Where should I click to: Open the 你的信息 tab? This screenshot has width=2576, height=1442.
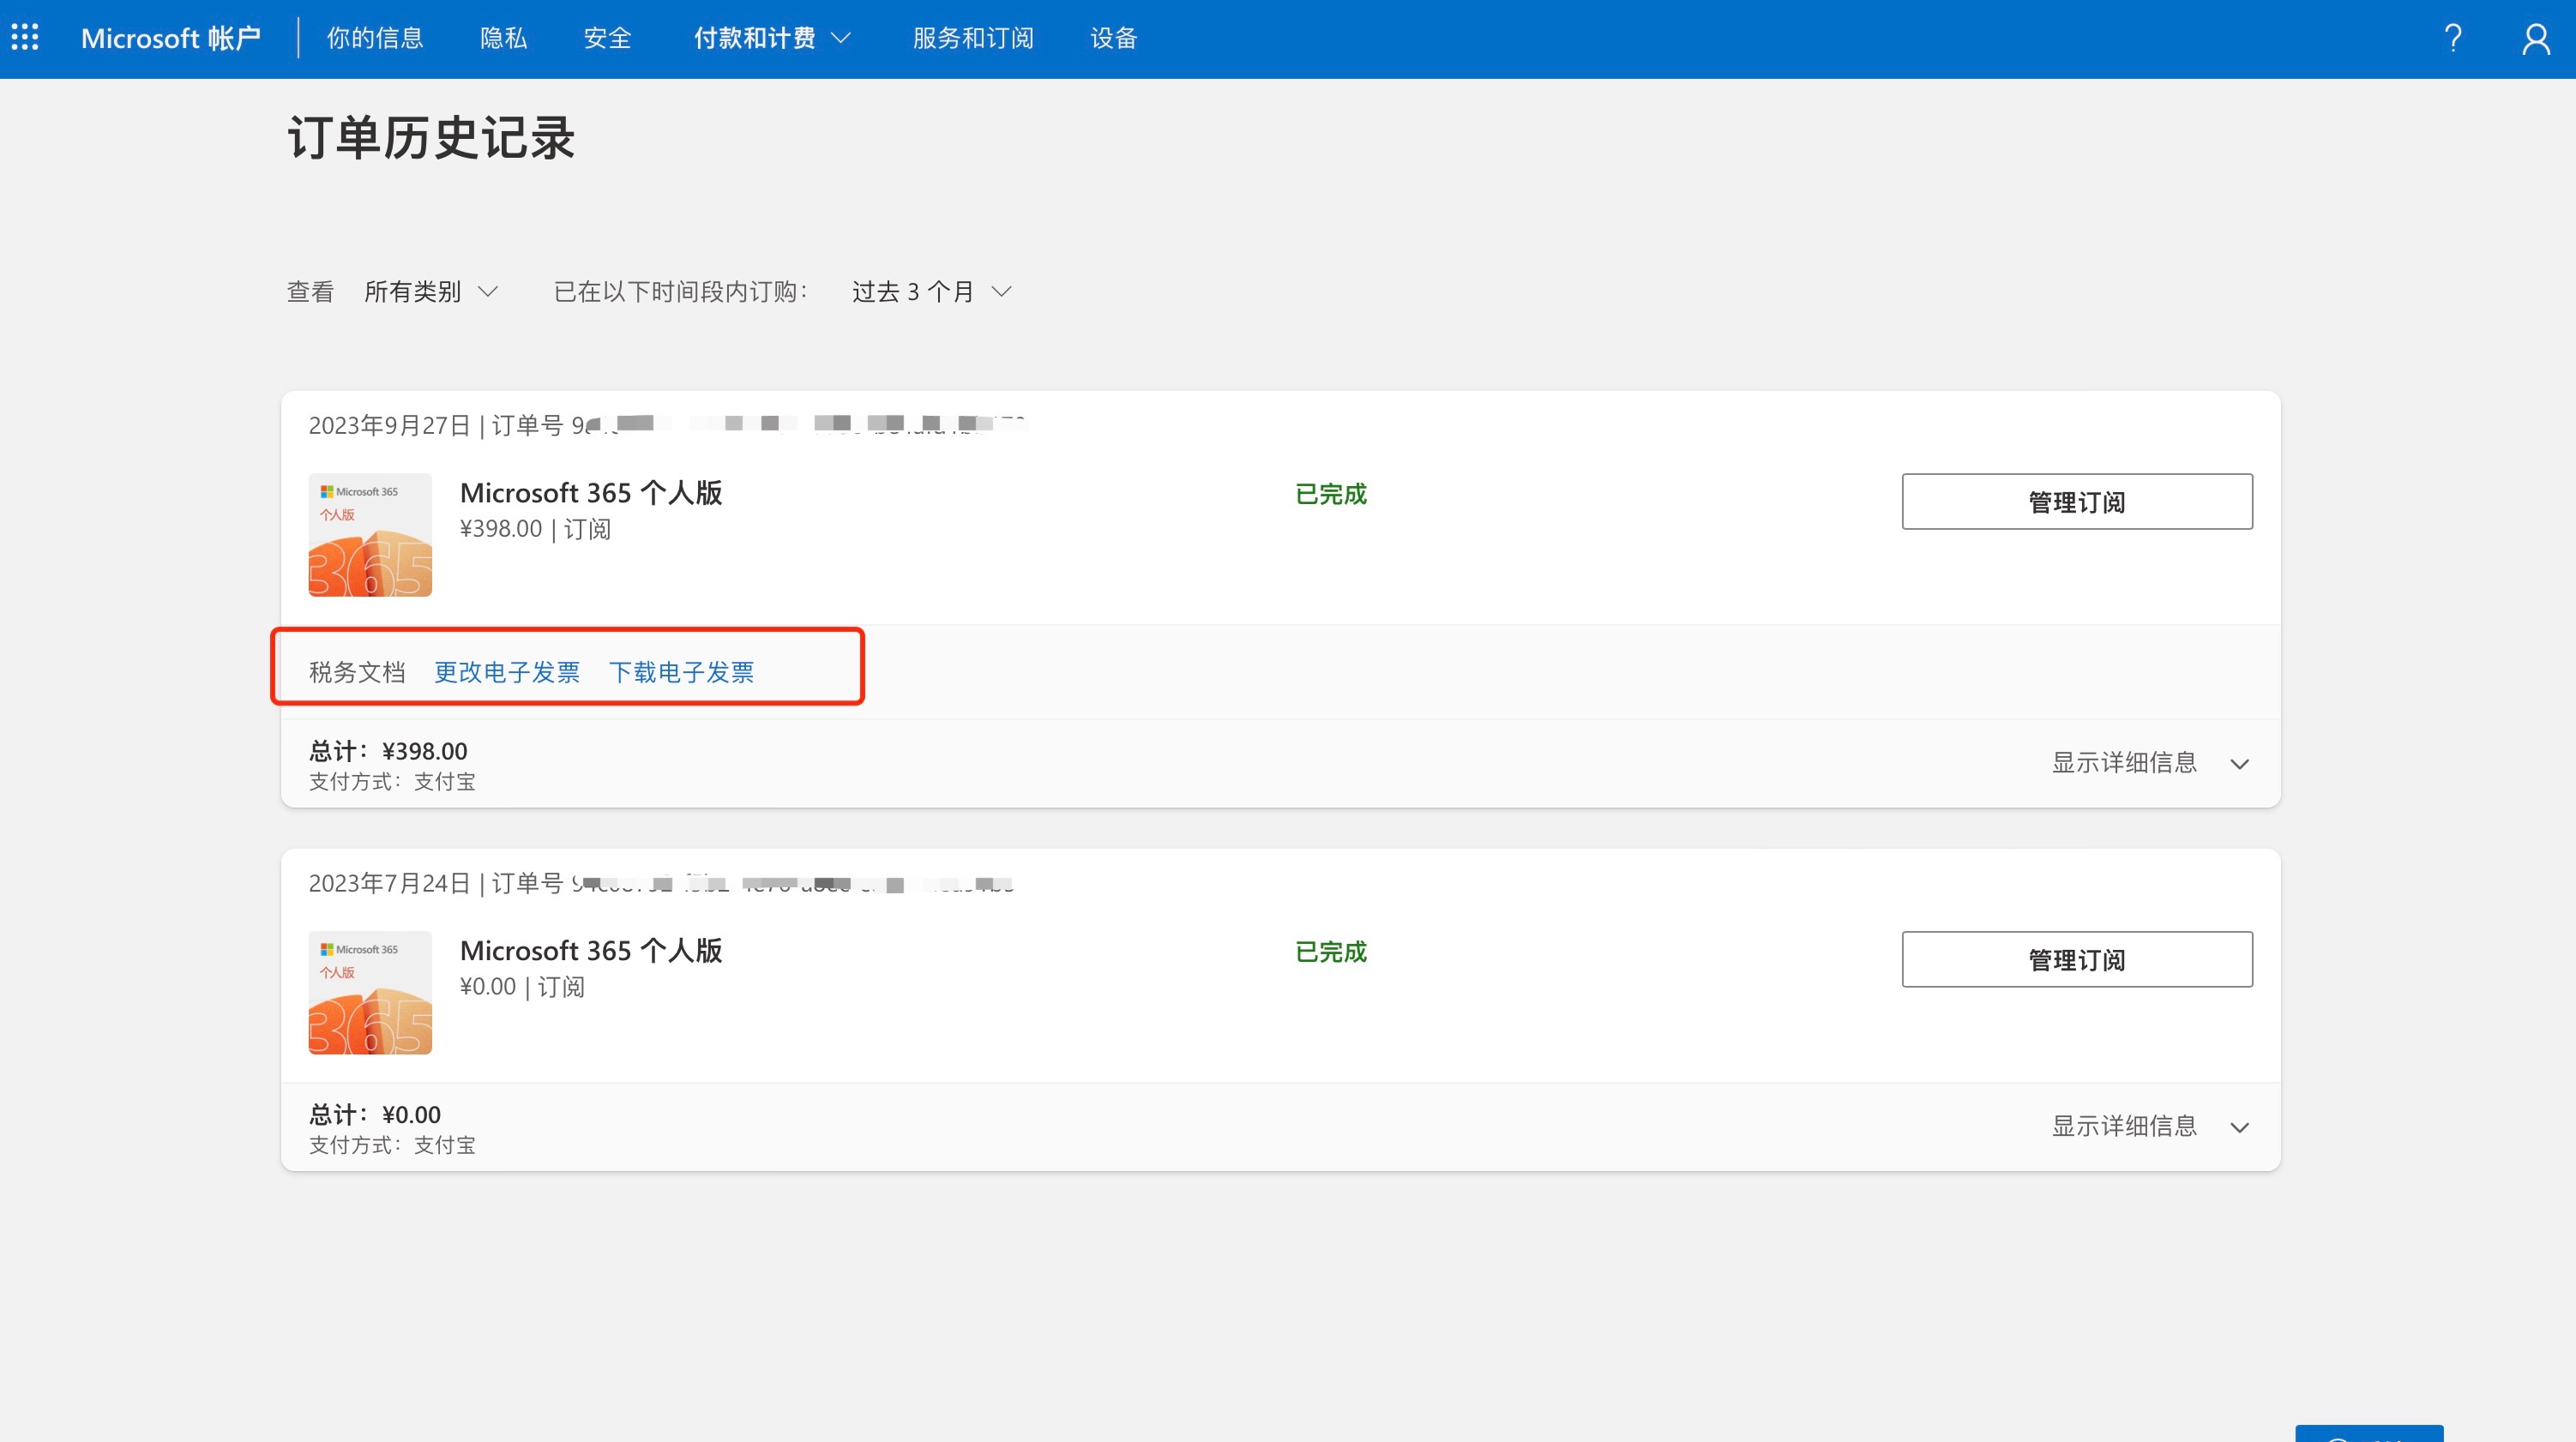pyautogui.click(x=375, y=38)
